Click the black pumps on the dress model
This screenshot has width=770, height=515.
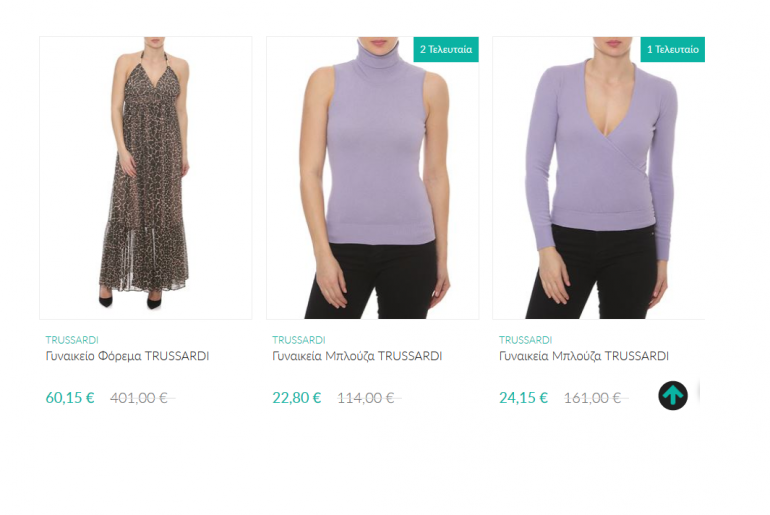point(131,300)
